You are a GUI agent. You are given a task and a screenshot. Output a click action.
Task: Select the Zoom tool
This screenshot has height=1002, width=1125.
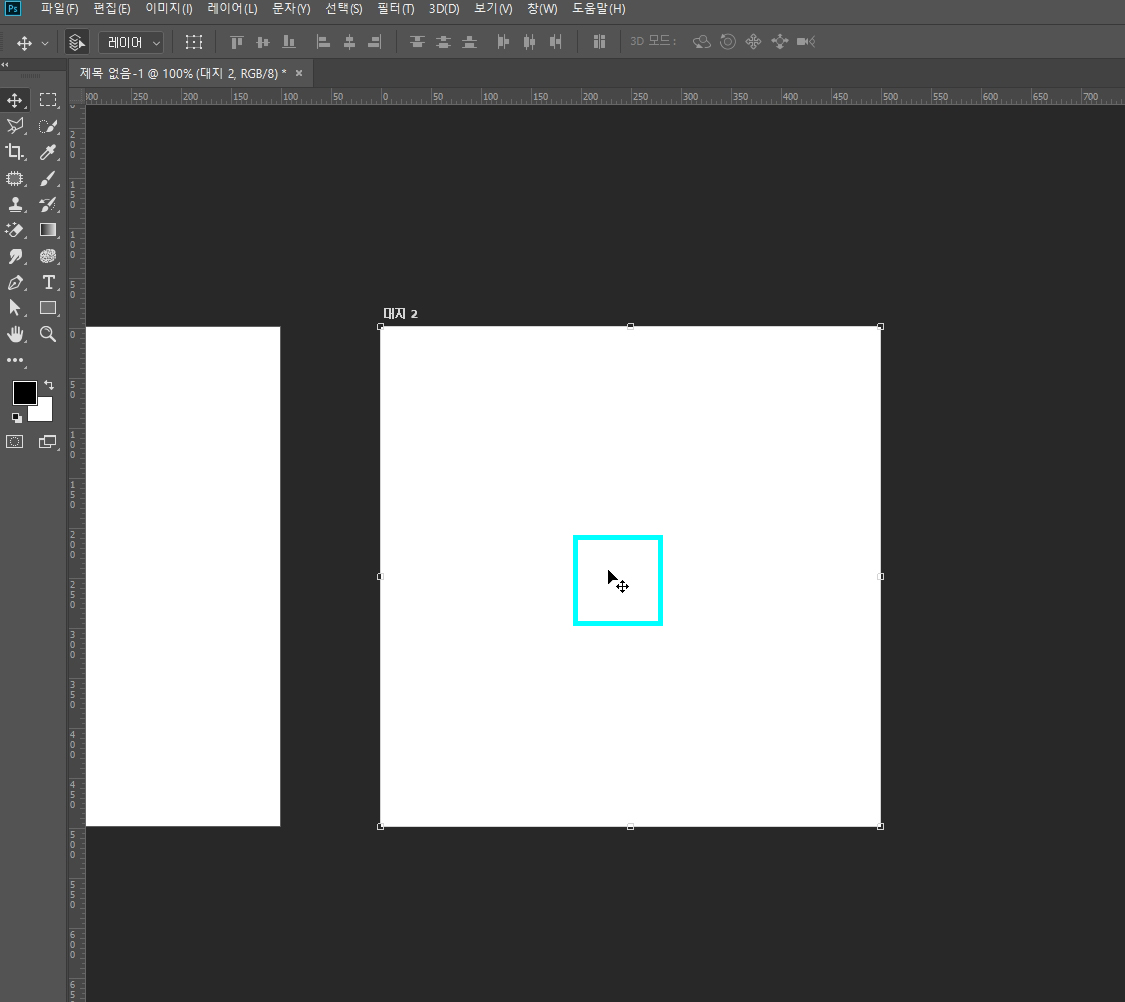(x=48, y=334)
